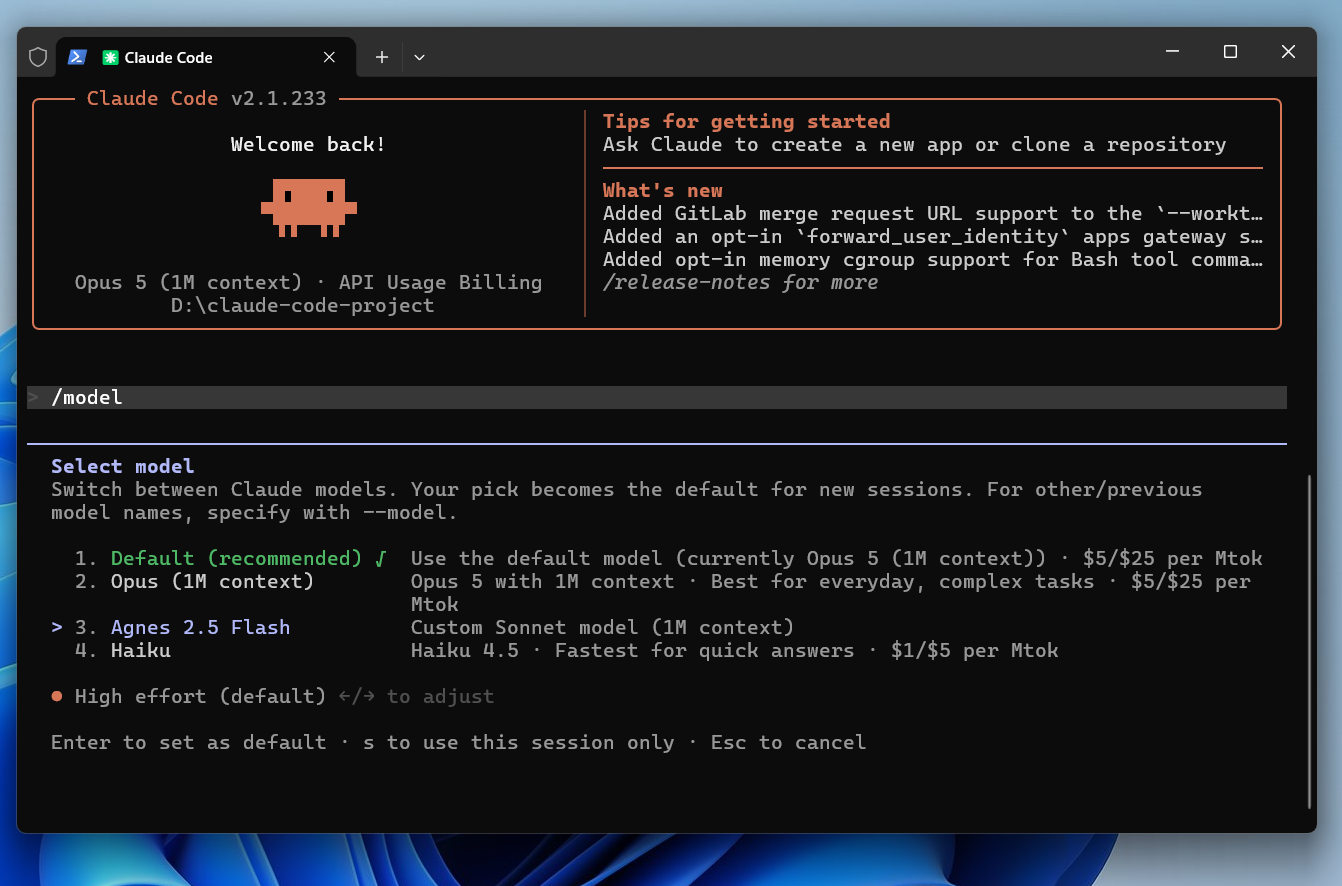Click the Custom Sonnet model description
The image size is (1342, 886).
(x=602, y=627)
